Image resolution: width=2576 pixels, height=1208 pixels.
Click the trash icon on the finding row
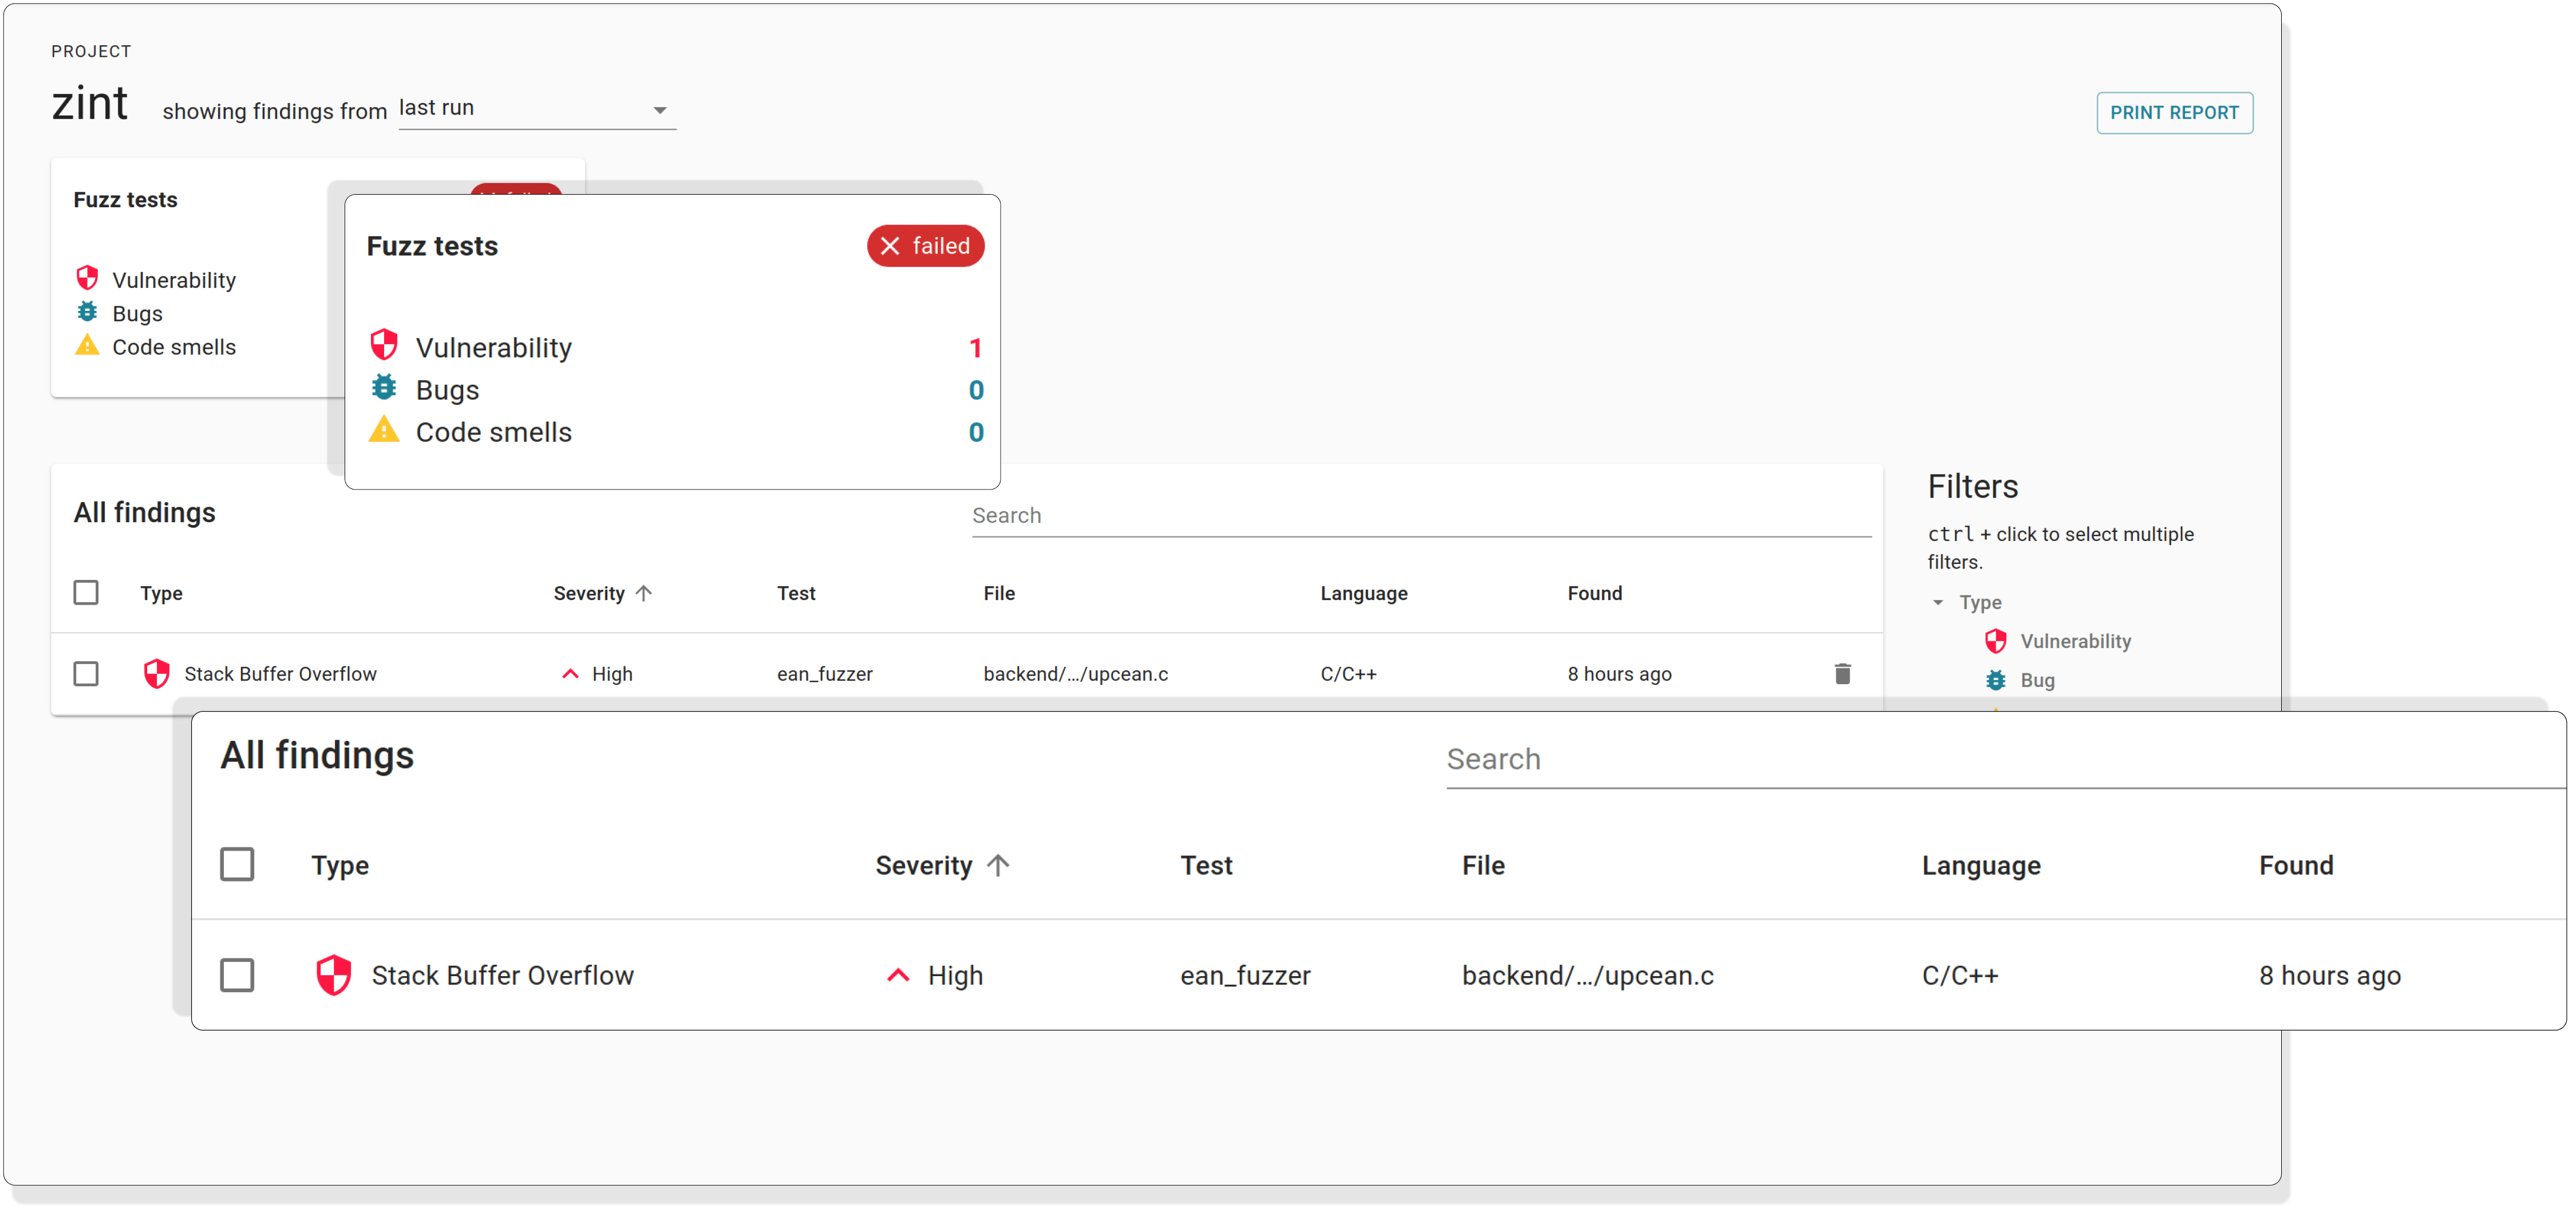pyautogui.click(x=1842, y=673)
